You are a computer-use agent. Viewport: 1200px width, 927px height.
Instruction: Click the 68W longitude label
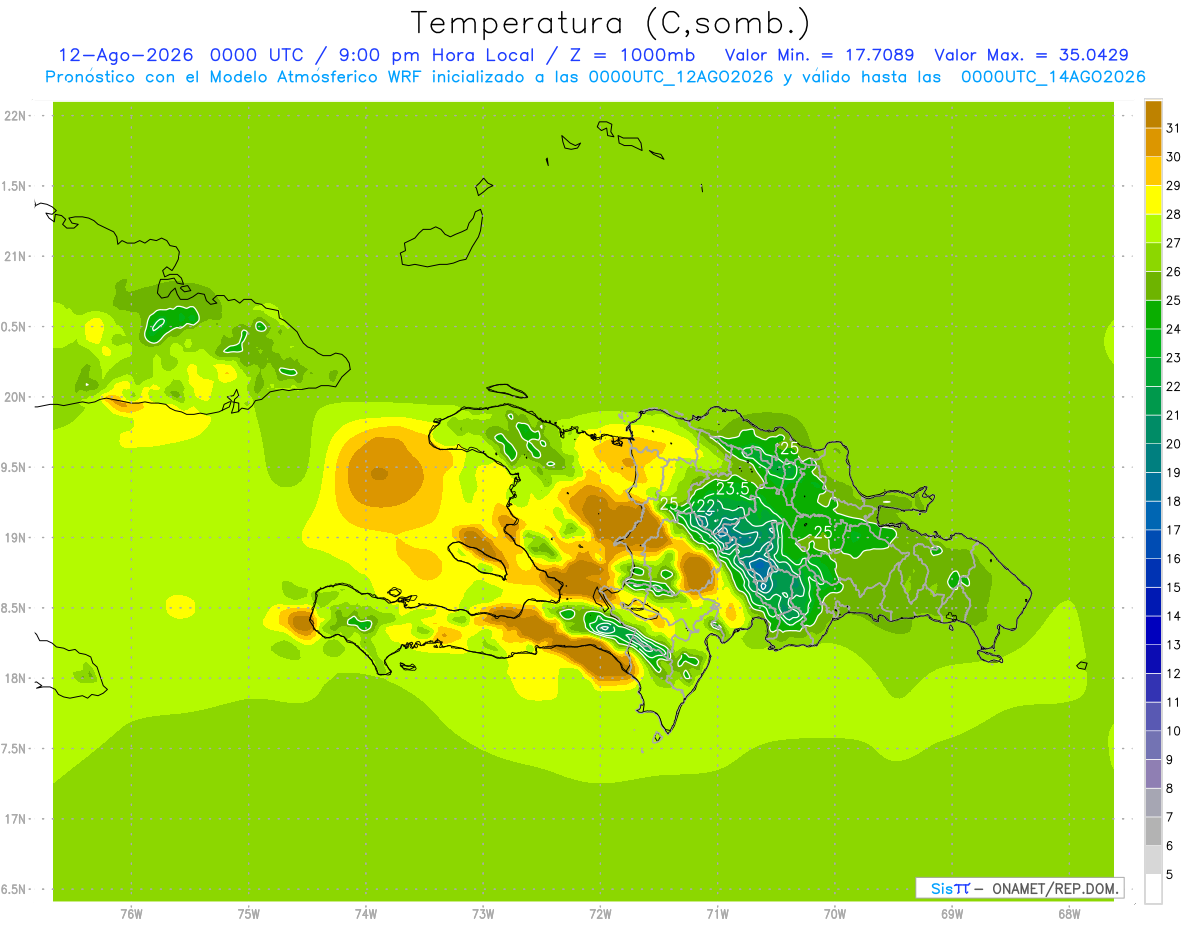pyautogui.click(x=1069, y=913)
